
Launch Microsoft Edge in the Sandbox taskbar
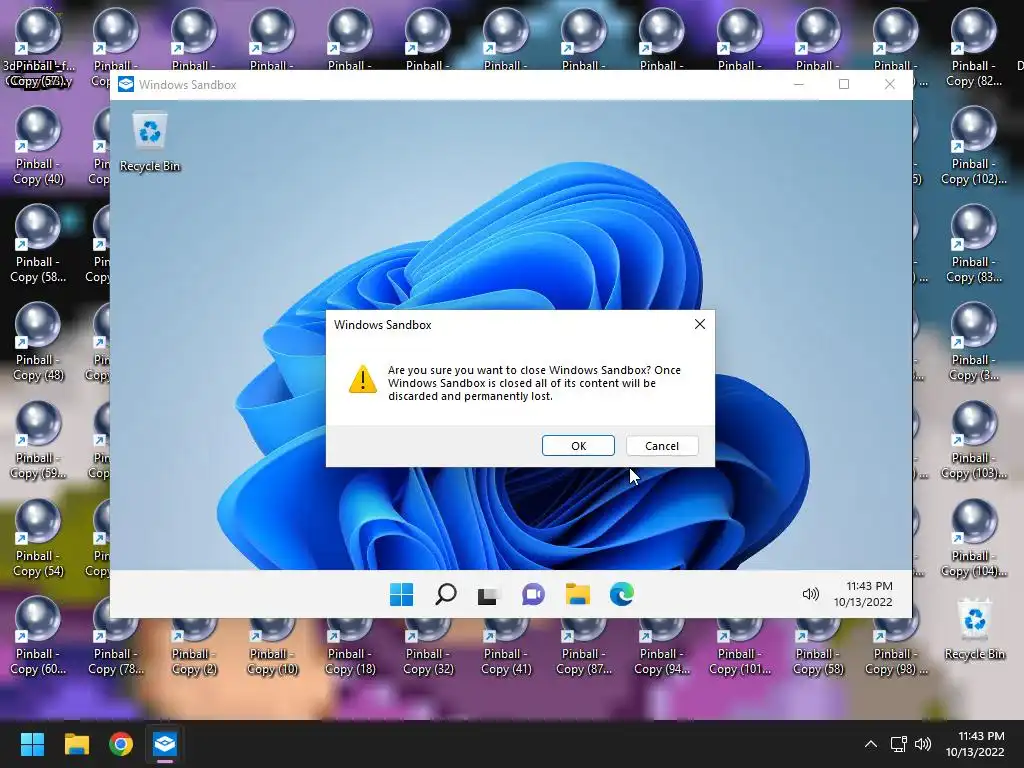[621, 594]
